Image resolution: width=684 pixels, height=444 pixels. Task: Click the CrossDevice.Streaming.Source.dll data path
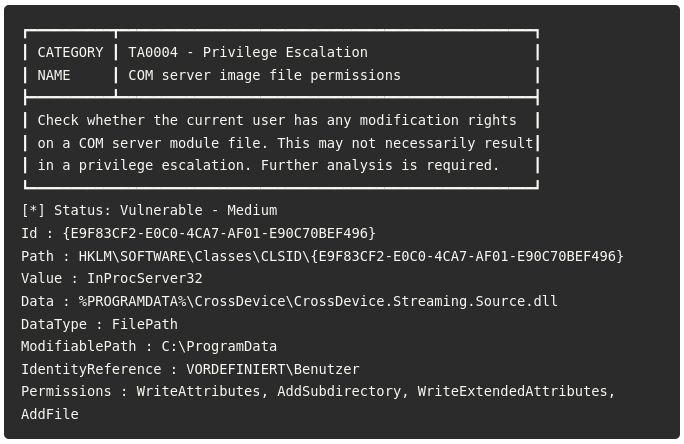tap(318, 301)
